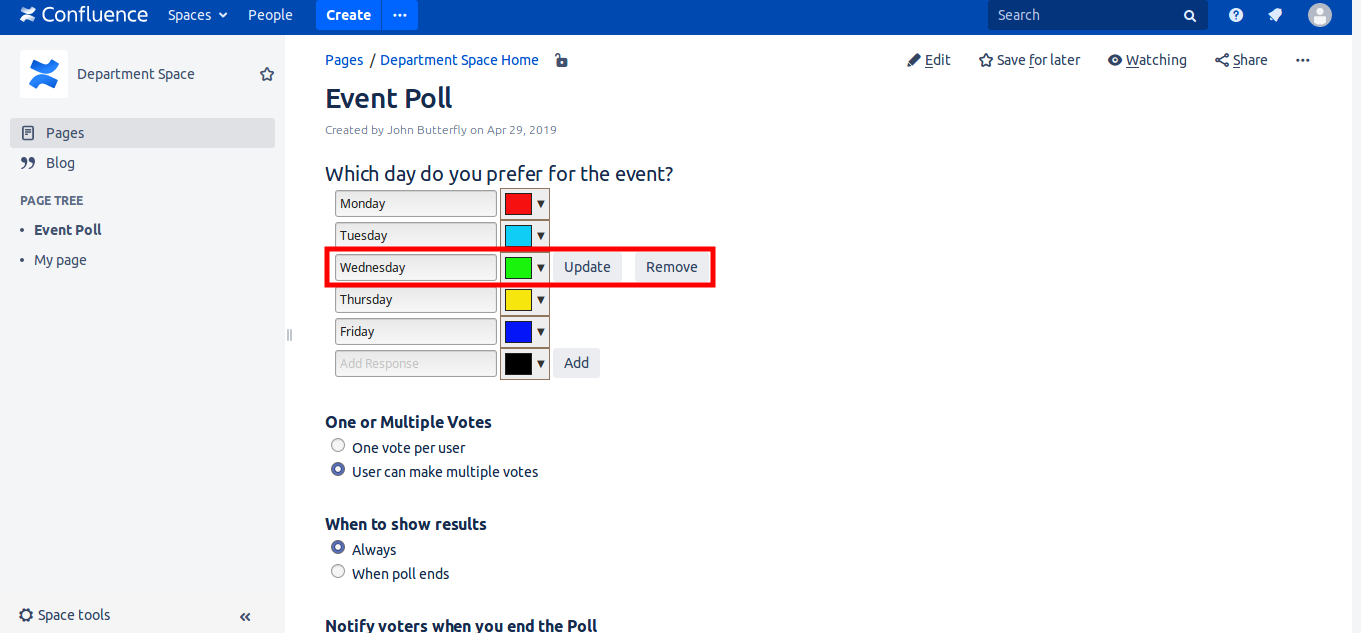The height and width of the screenshot is (633, 1361).
Task: Click the help question mark icon
Action: coord(1236,15)
